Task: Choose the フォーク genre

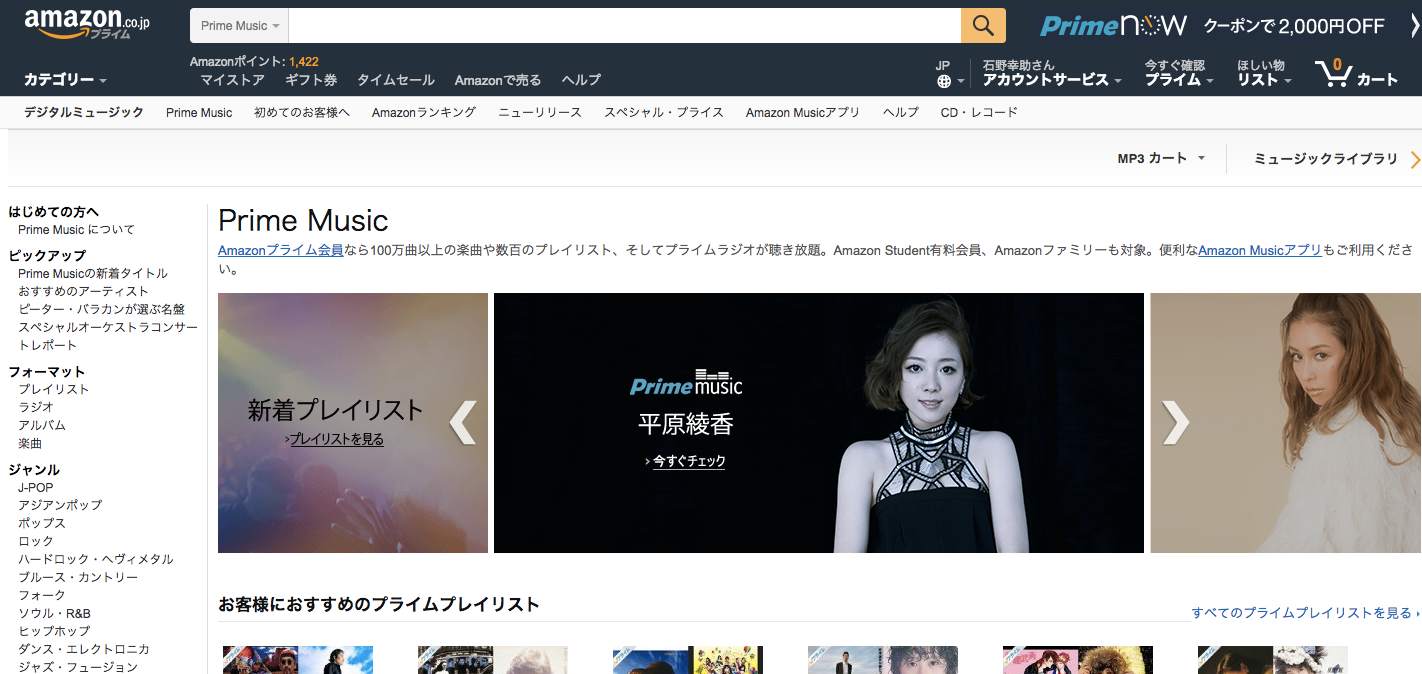Action: [42, 595]
